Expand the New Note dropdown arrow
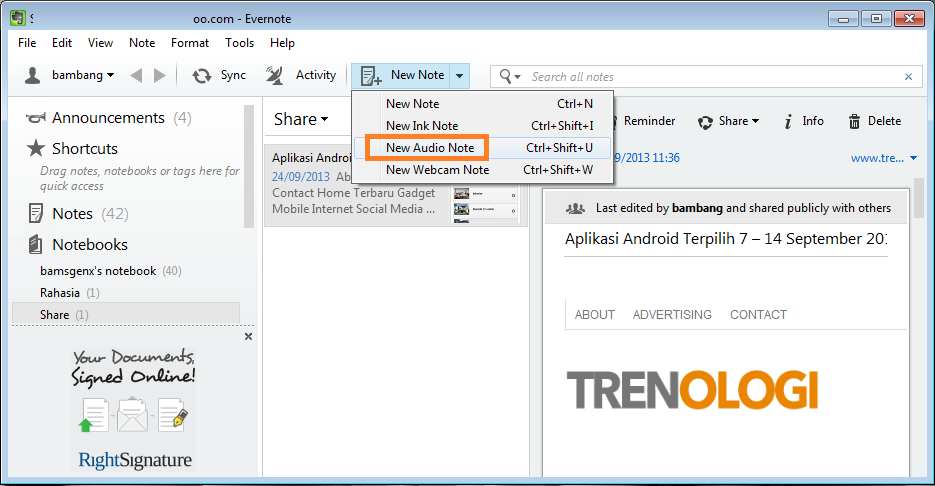This screenshot has width=935, height=486. tap(459, 76)
